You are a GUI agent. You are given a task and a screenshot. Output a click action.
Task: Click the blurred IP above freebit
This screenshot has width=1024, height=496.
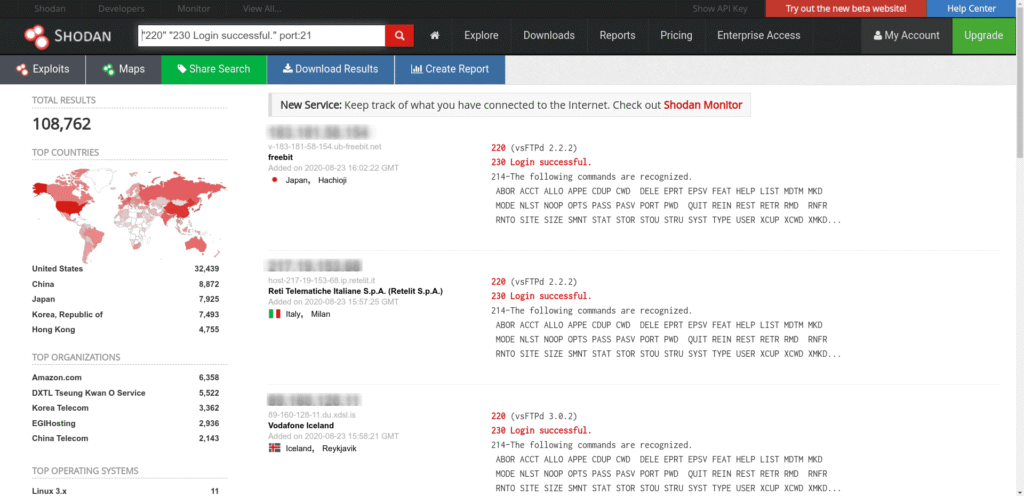pyautogui.click(x=319, y=131)
